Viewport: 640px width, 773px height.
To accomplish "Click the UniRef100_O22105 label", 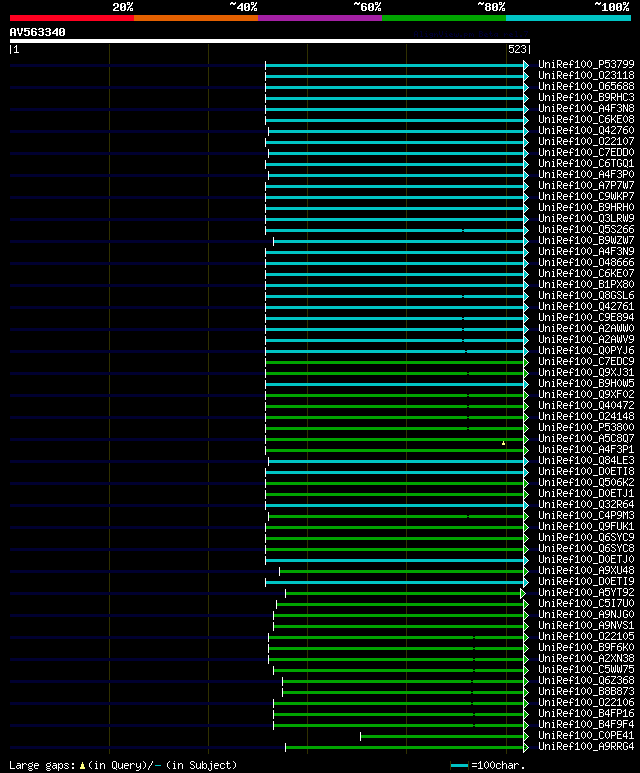I will pyautogui.click(x=586, y=637).
